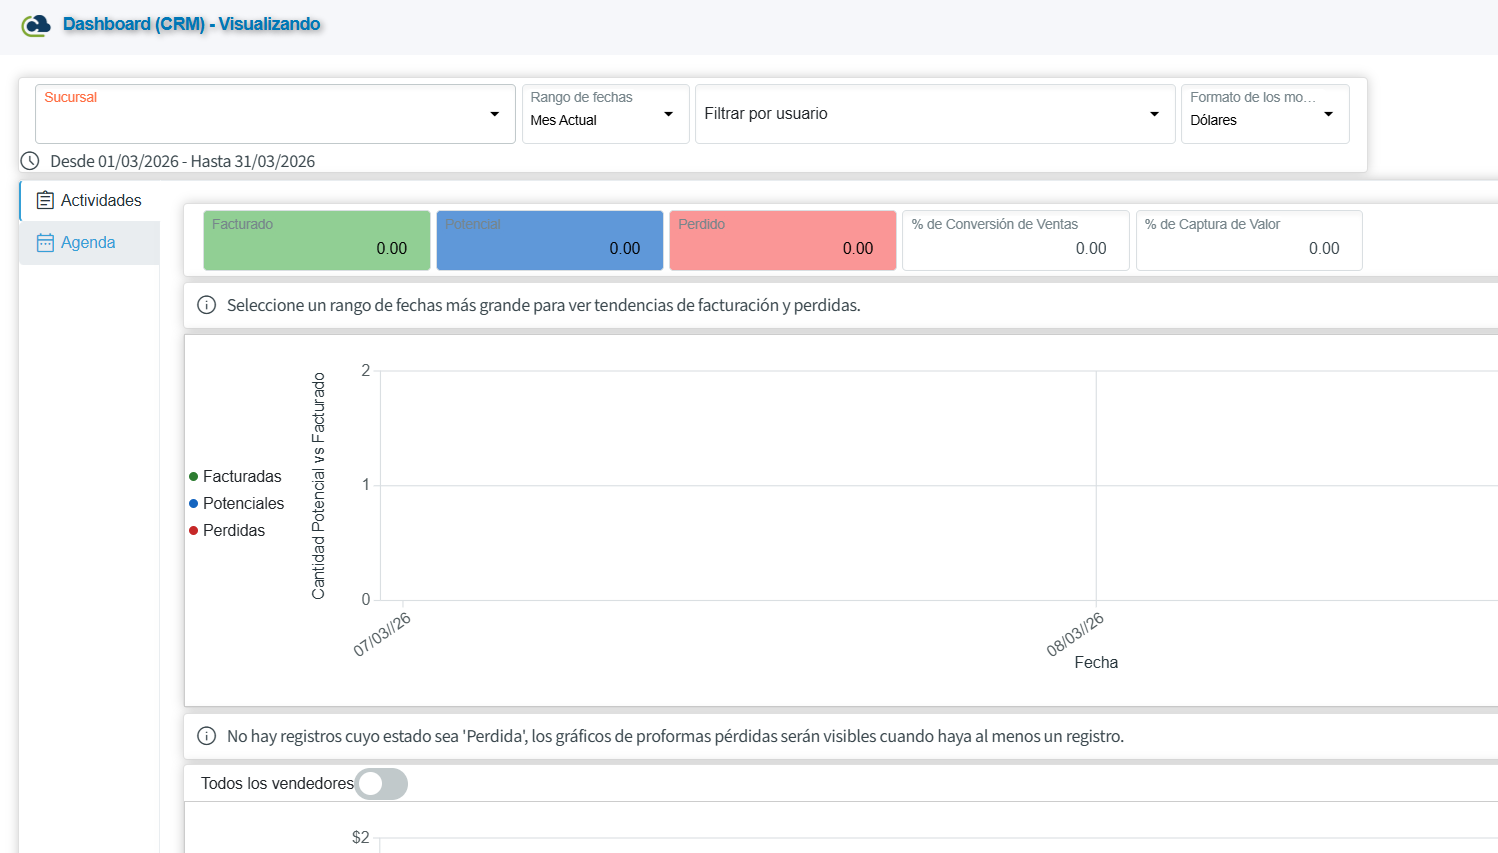Toggle the Perdidas red legend dot
The height and width of the screenshot is (853, 1498).
click(194, 531)
